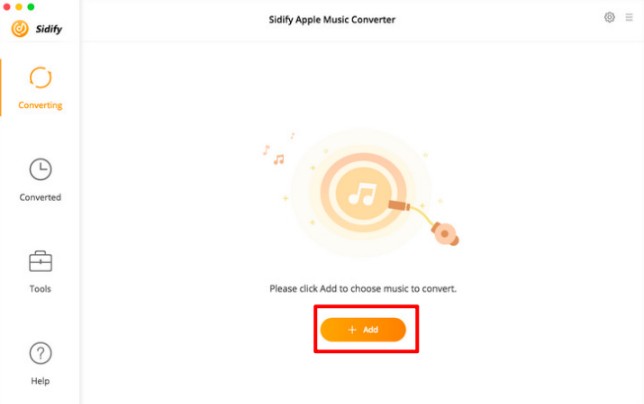Click the music disc illustration

pyautogui.click(x=363, y=193)
